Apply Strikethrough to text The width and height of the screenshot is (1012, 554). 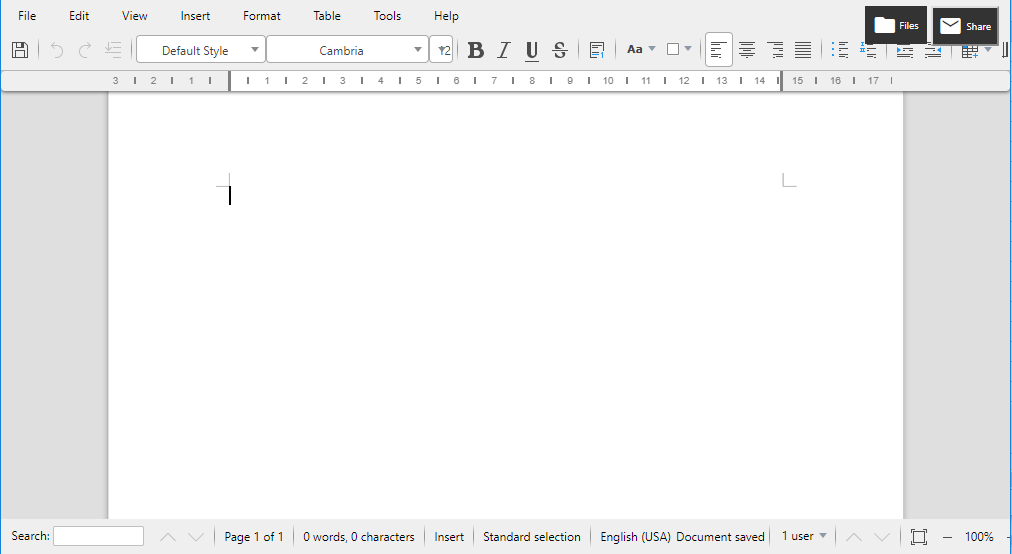click(560, 50)
